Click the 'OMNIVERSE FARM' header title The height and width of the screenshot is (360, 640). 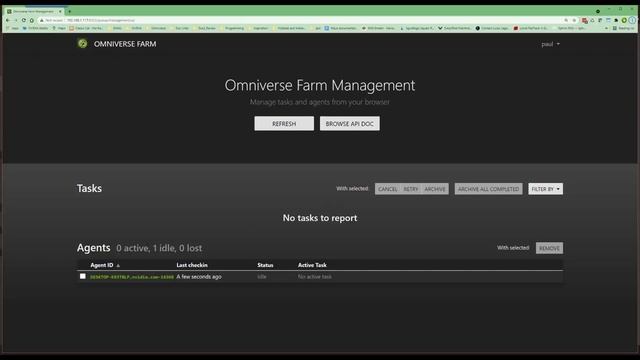point(125,44)
